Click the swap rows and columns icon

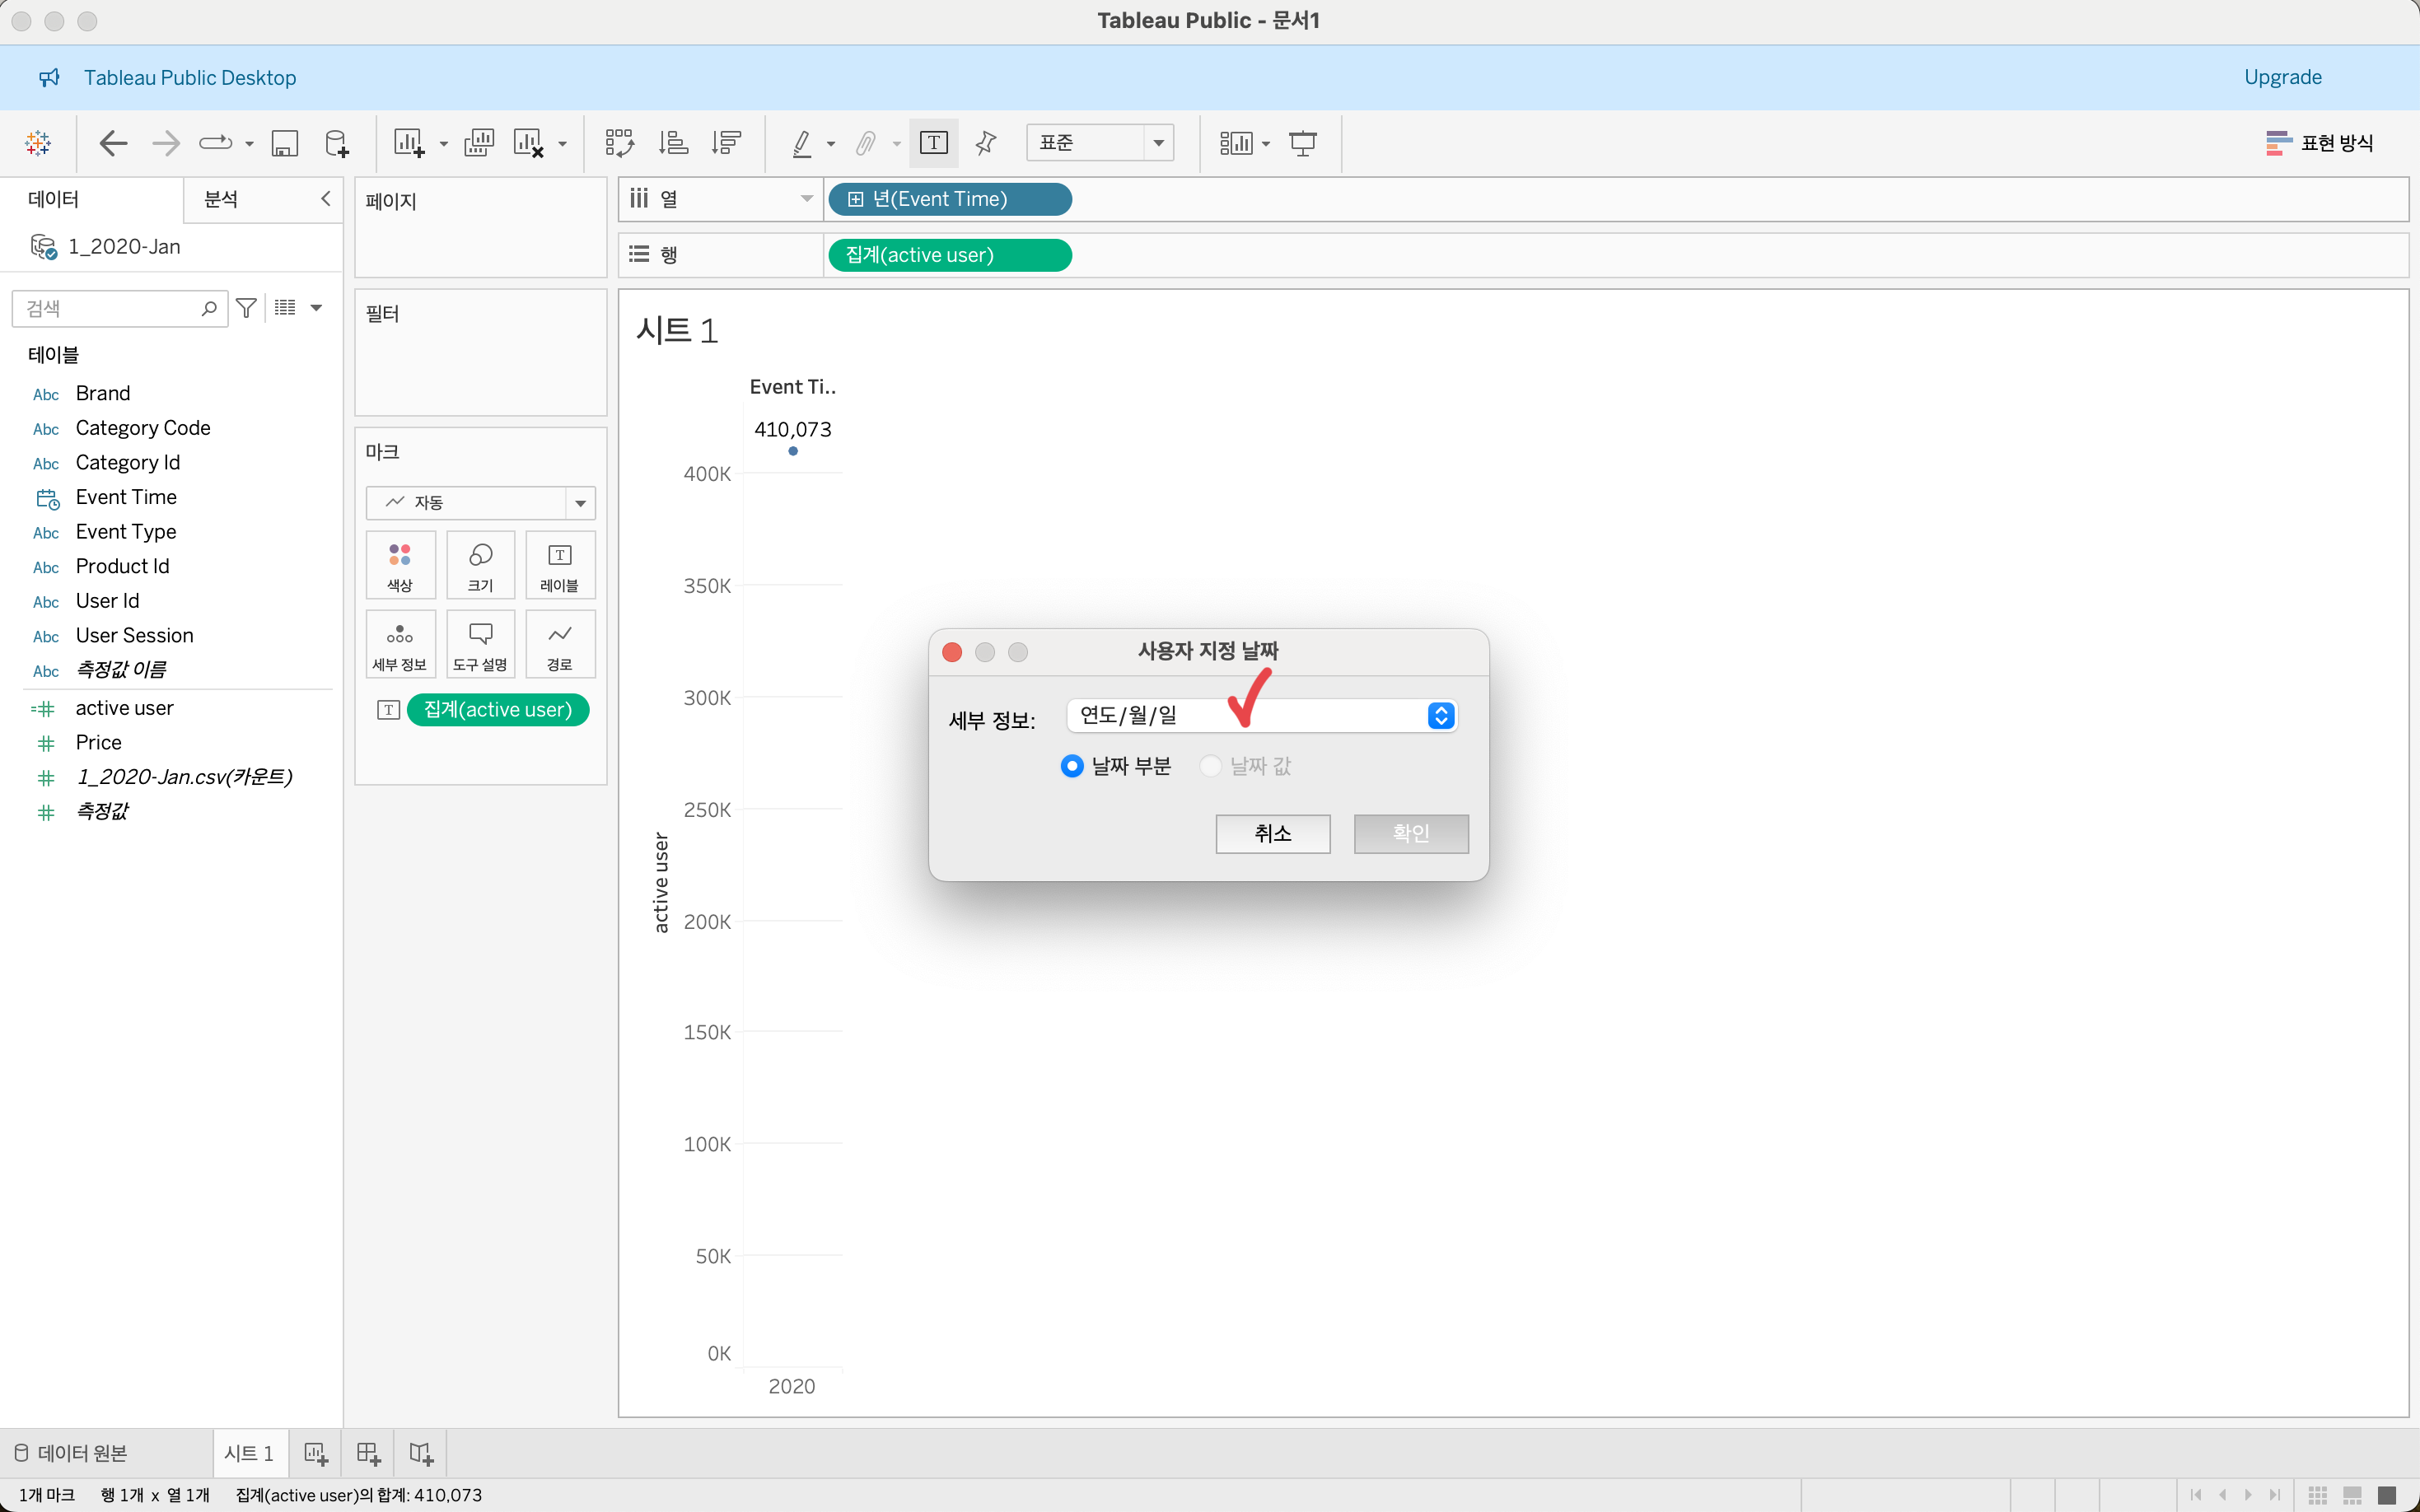point(619,143)
